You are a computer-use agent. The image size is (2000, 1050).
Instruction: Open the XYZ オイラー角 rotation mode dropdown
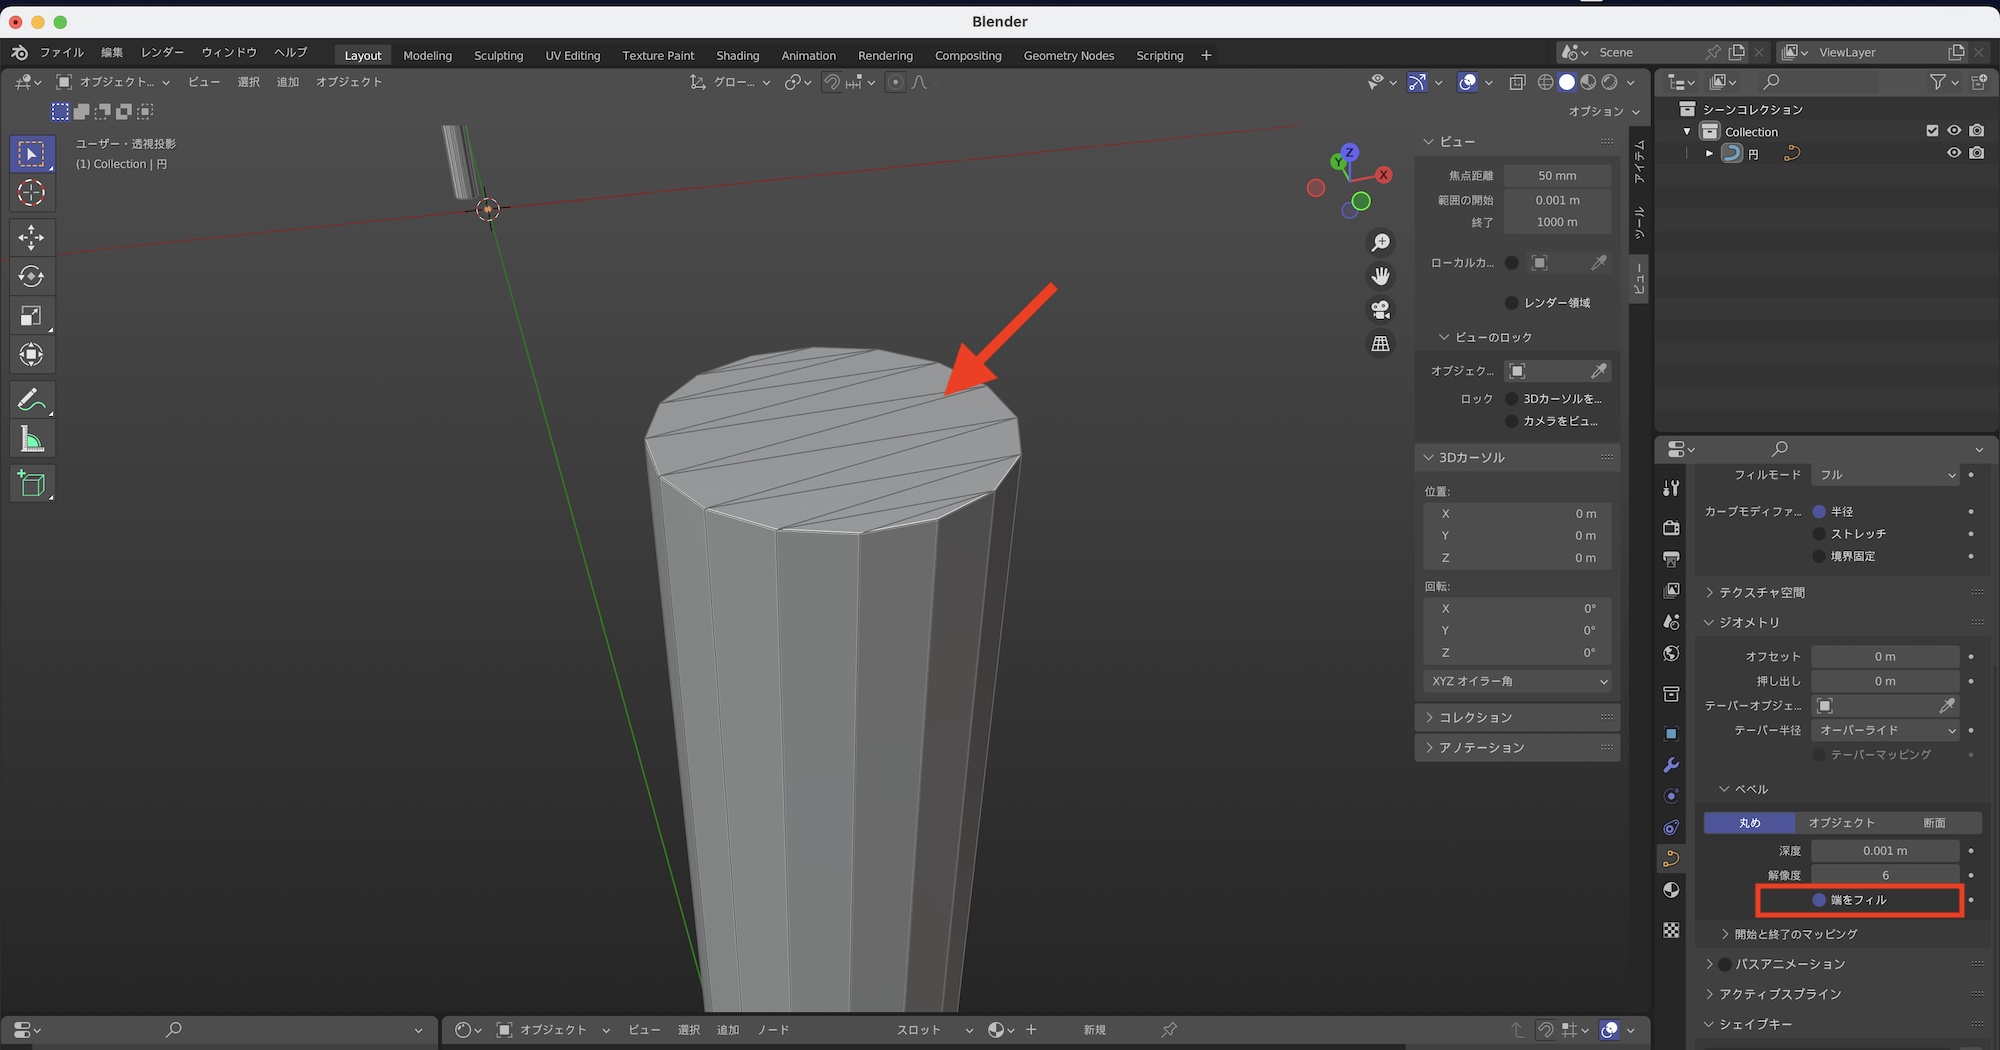[x=1517, y=681]
